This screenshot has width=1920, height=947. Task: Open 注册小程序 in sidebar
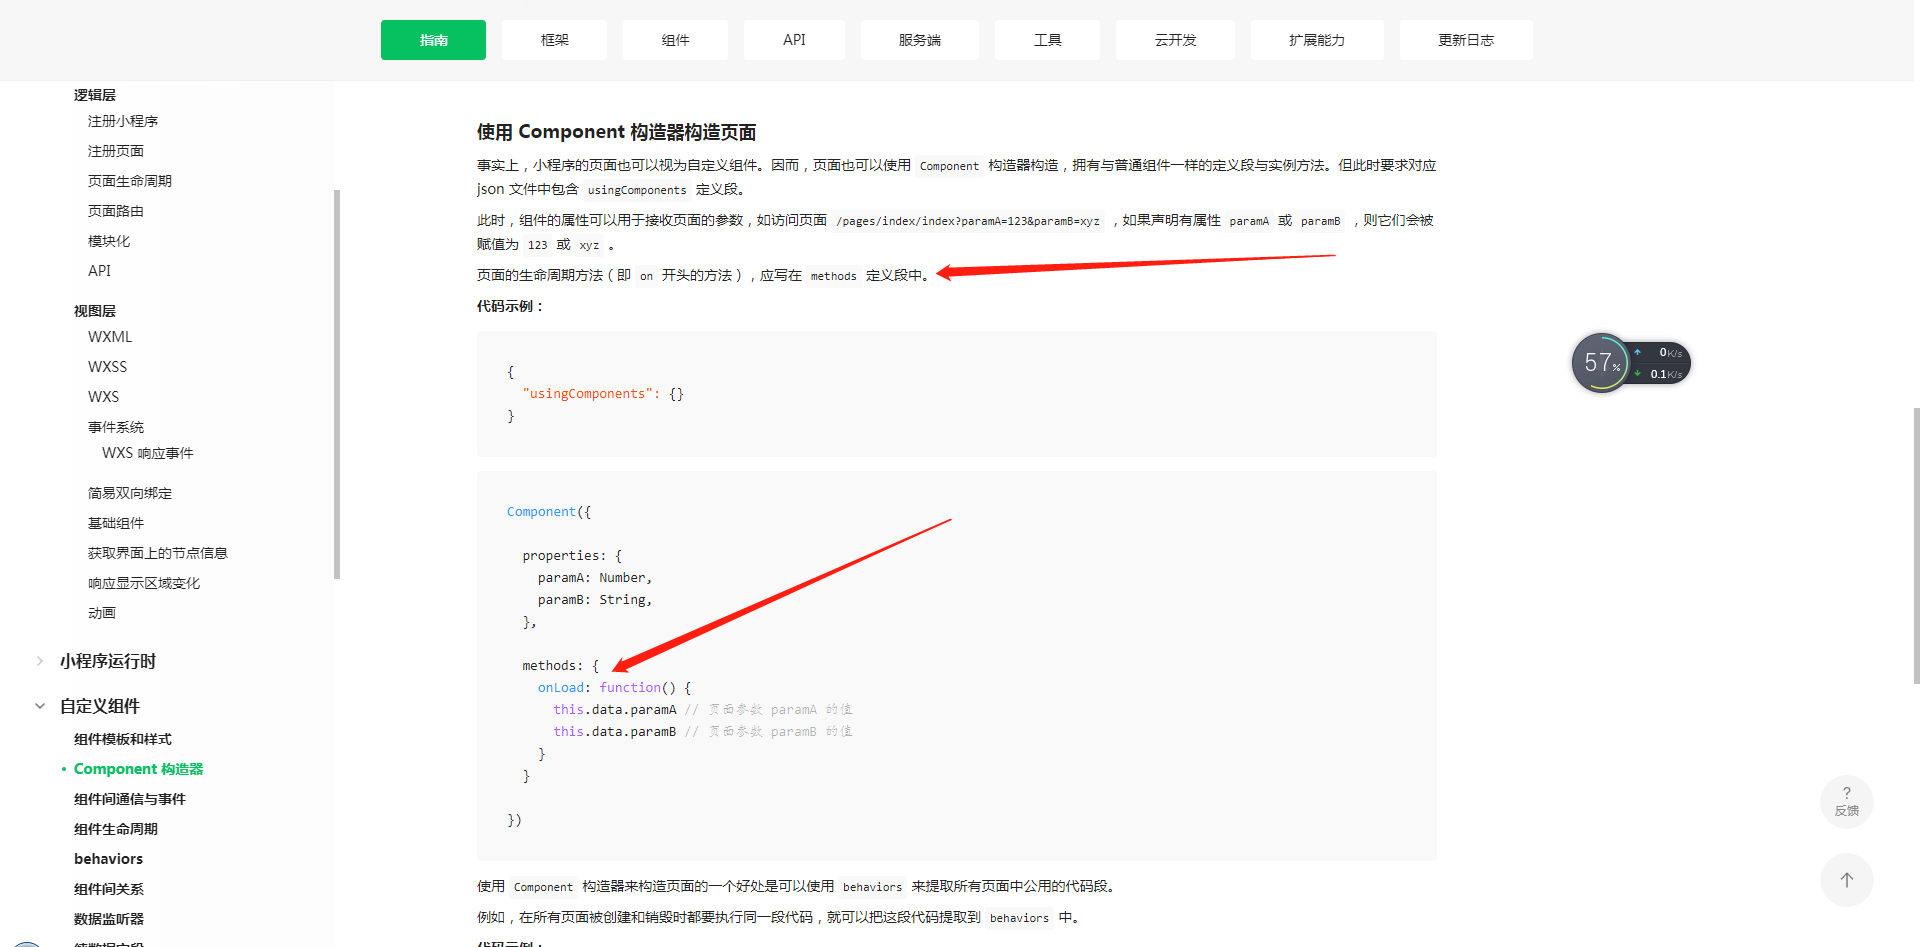pyautogui.click(x=123, y=121)
